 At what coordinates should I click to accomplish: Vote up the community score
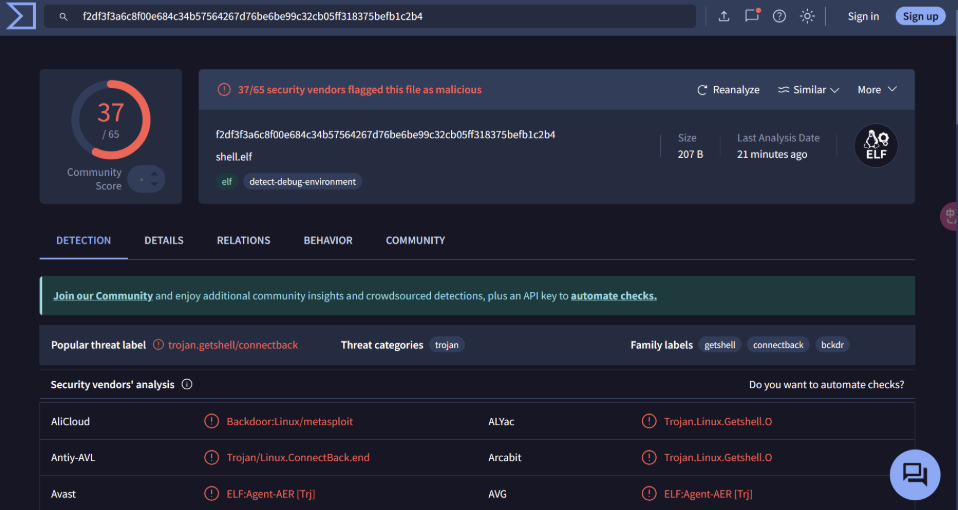click(x=155, y=174)
